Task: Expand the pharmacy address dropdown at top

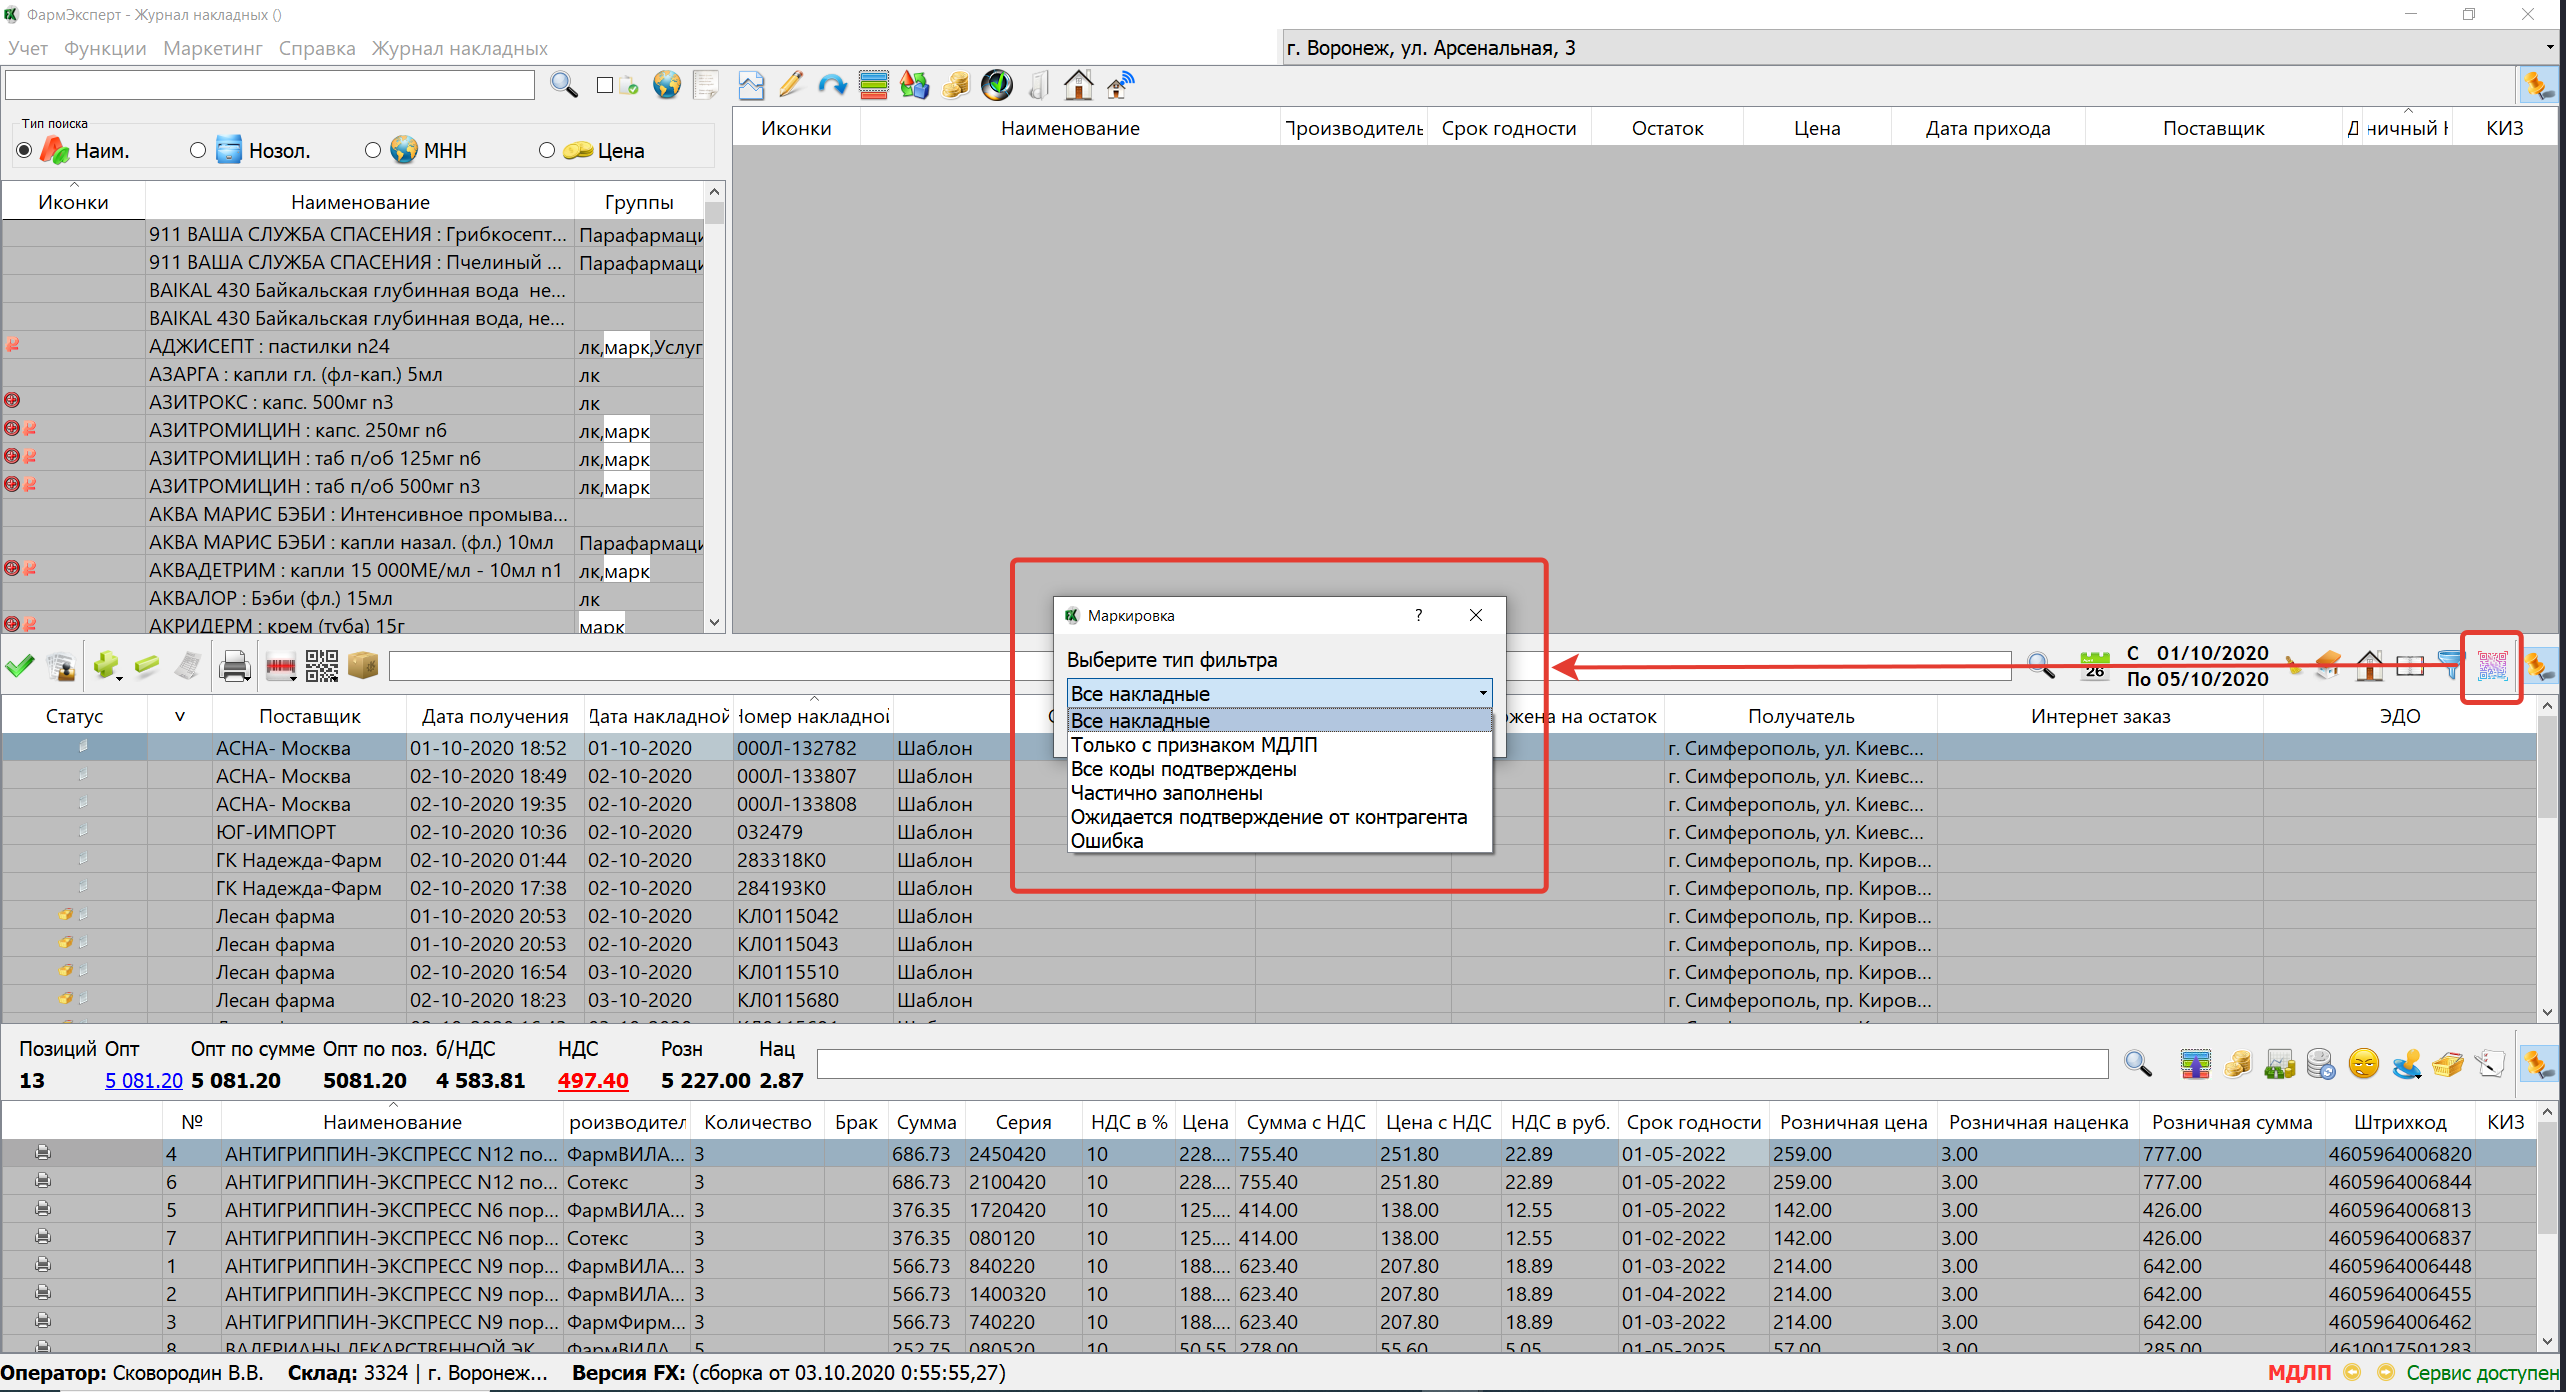Action: click(2548, 48)
